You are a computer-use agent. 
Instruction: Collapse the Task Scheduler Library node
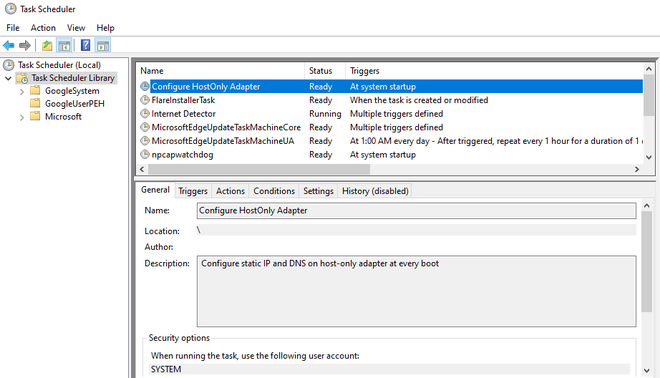8,78
